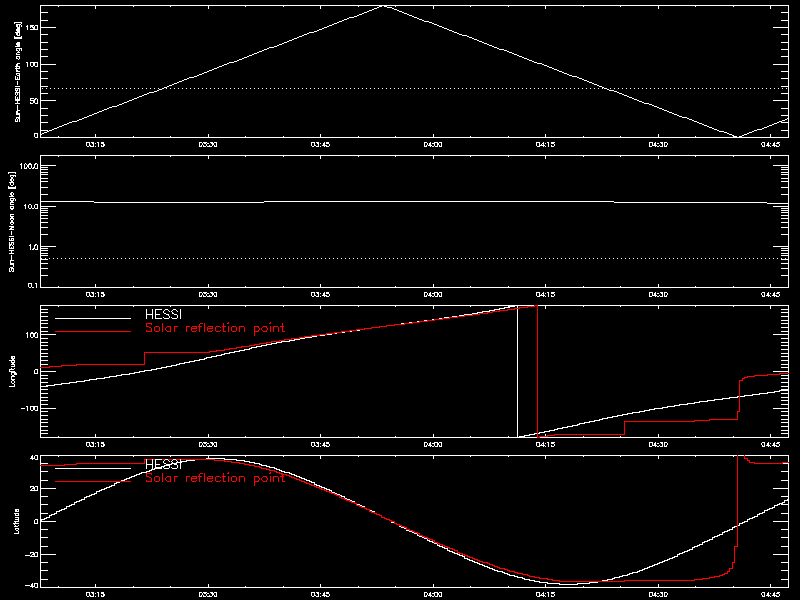Click the 100 tick label on Earth angle plot

click(33, 64)
